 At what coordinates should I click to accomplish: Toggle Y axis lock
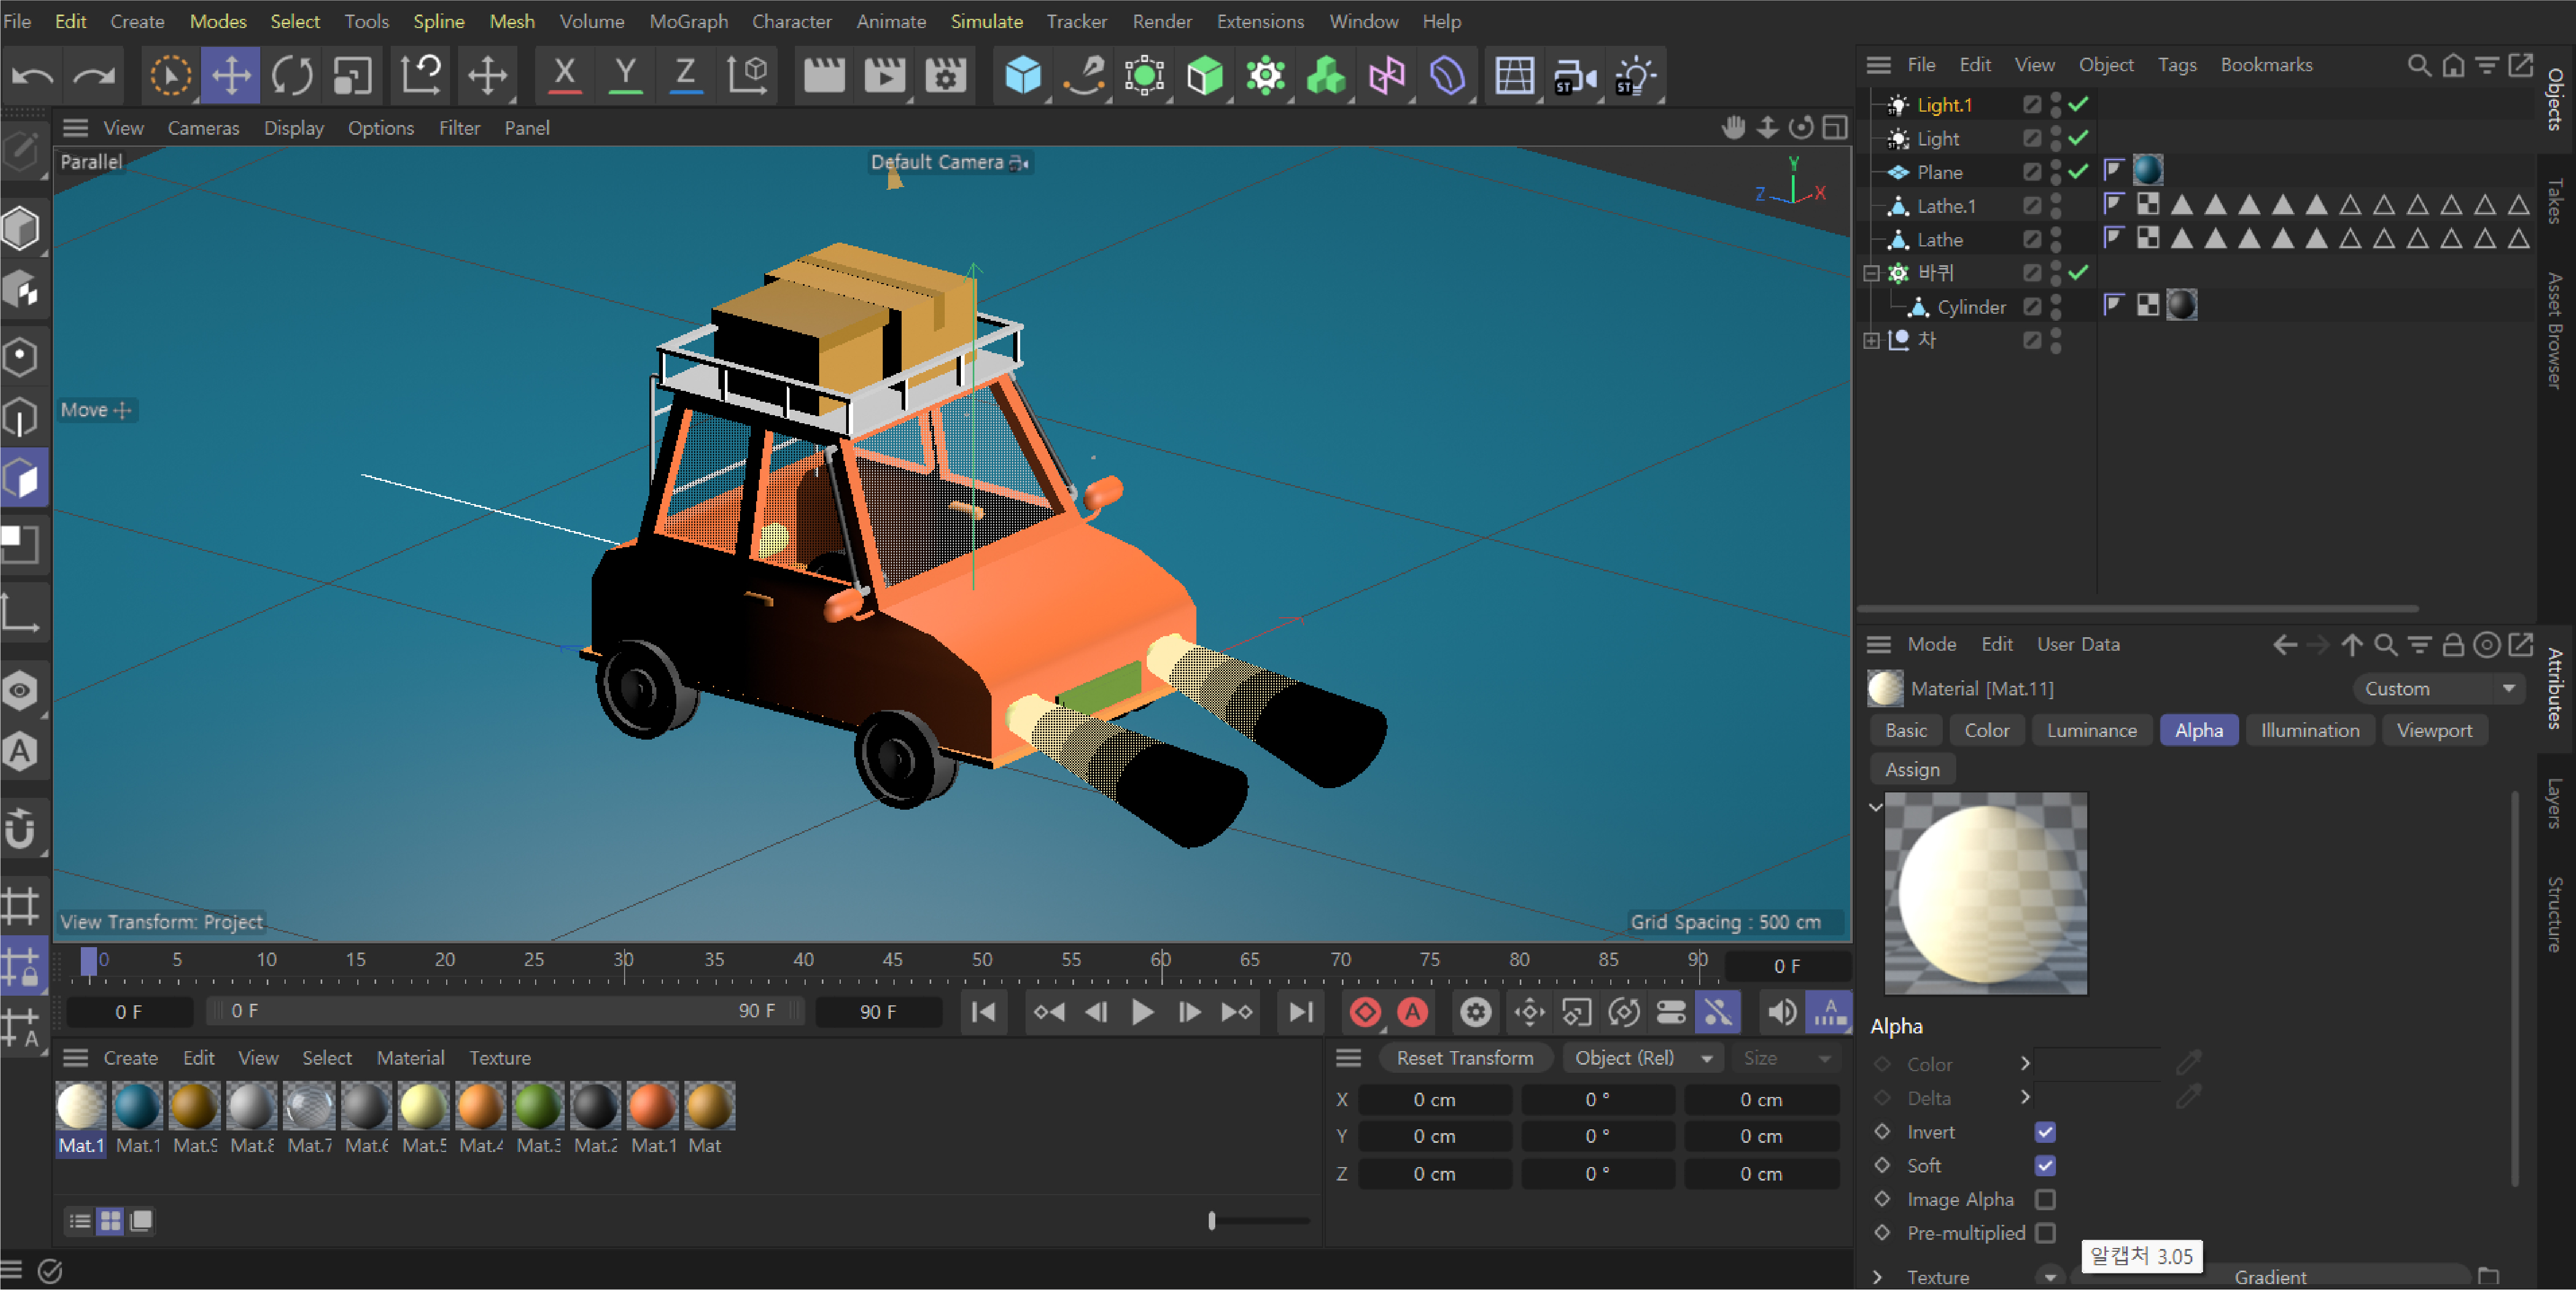[625, 75]
